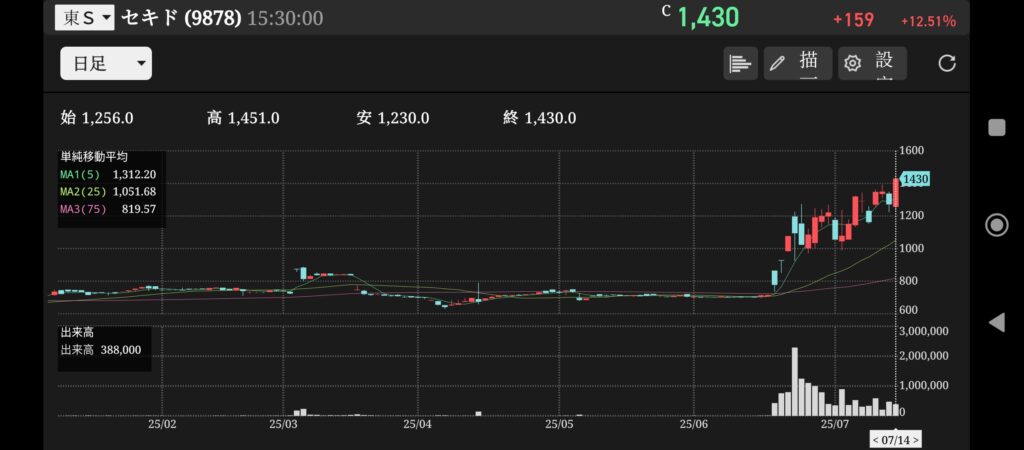This screenshot has height=450, width=1024.
Task: Select the 25/07 date axis label
Action: click(x=835, y=424)
